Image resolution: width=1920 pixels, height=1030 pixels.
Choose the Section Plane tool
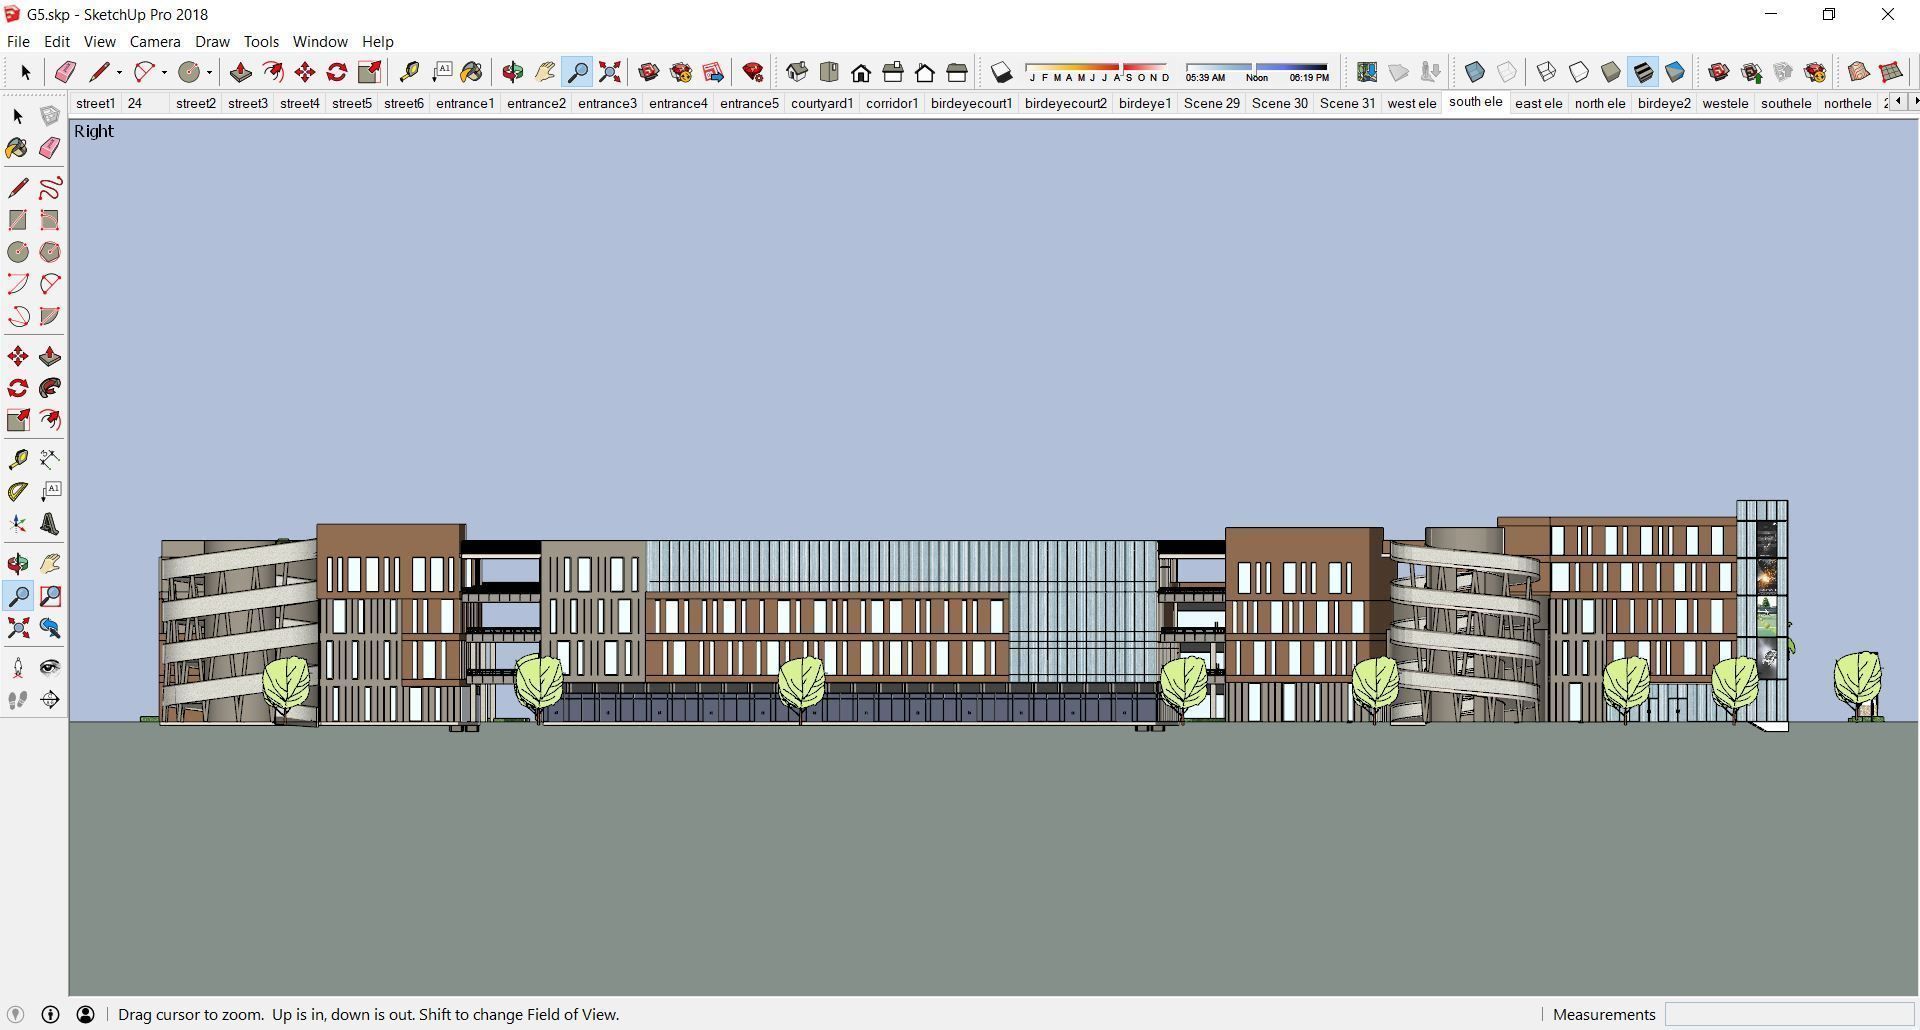pyautogui.click(x=50, y=700)
